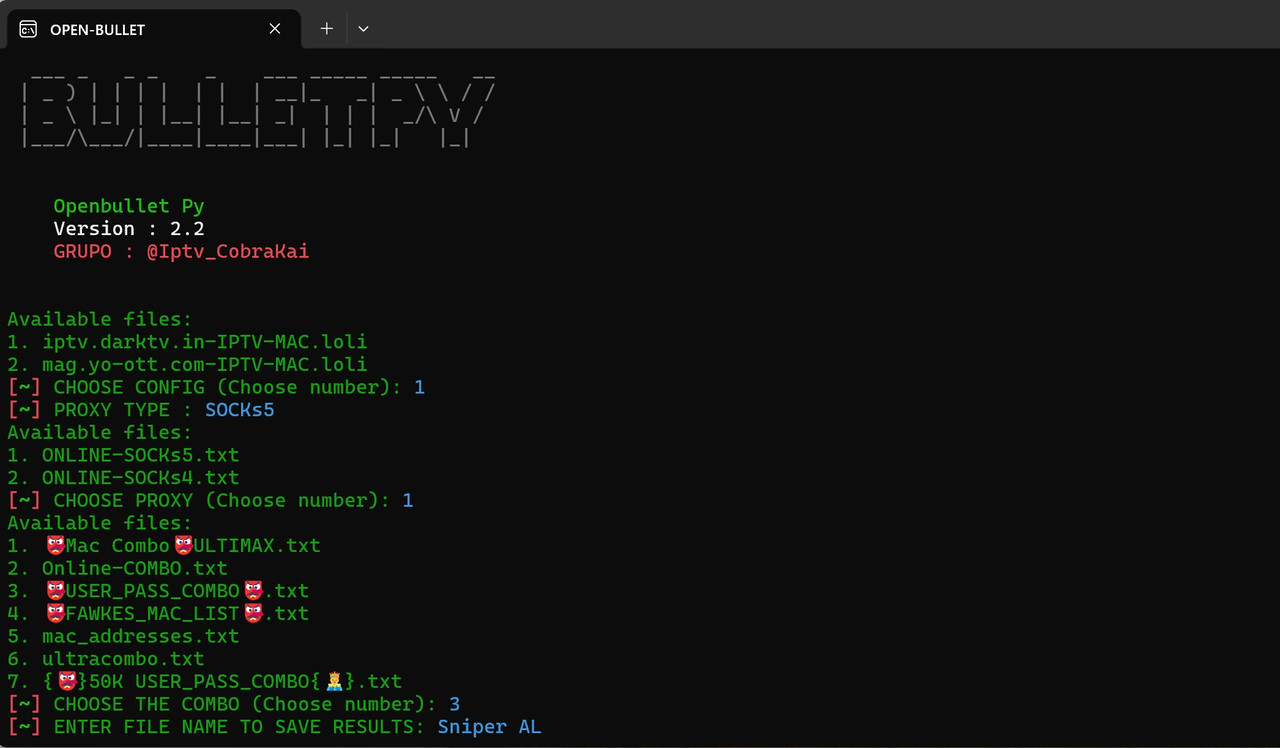Screen dimensions: 1280x748
Task: Click the person emoji in entry 7
Action: (x=335, y=682)
